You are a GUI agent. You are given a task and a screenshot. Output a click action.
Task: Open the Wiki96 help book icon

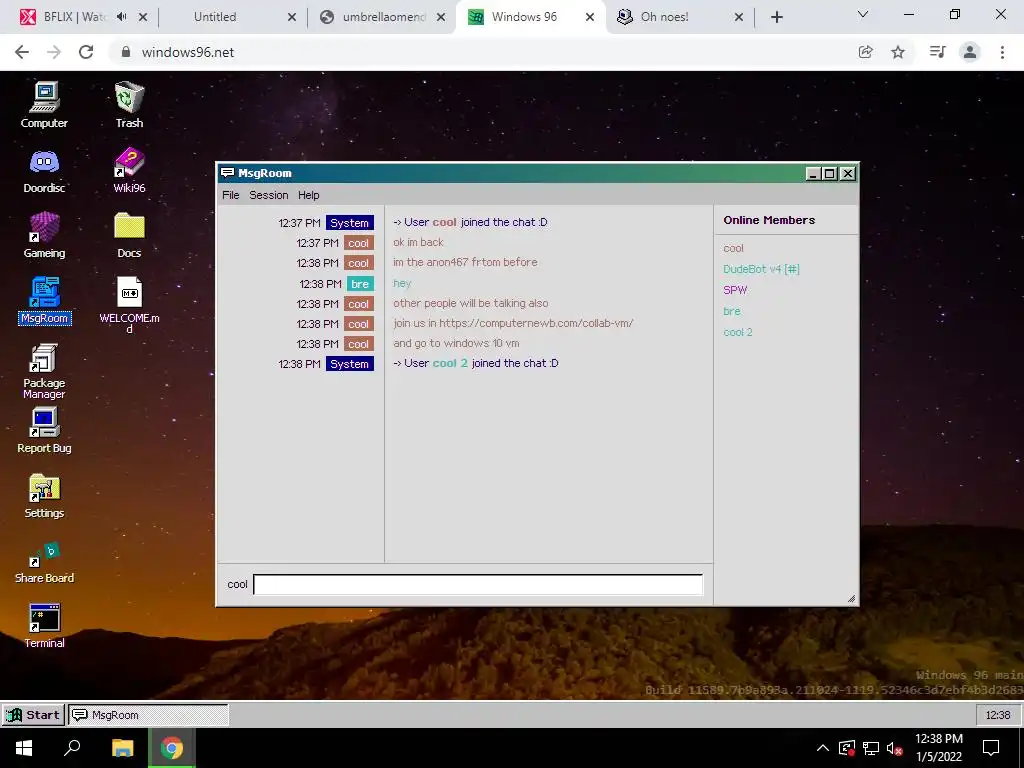click(129, 170)
